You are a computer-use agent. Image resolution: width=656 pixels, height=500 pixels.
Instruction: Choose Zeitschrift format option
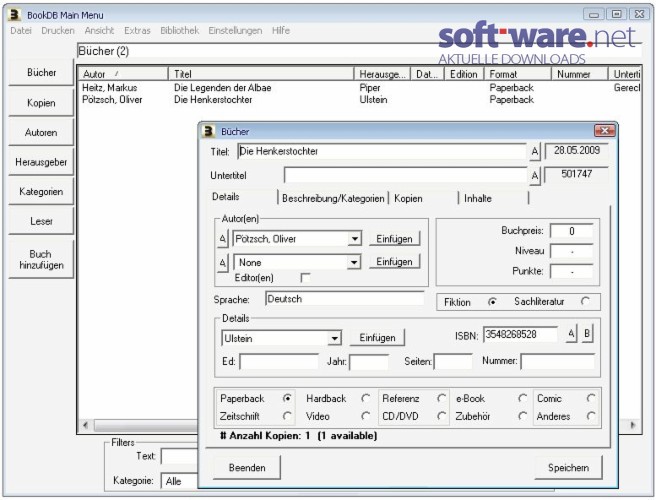pyautogui.click(x=287, y=416)
